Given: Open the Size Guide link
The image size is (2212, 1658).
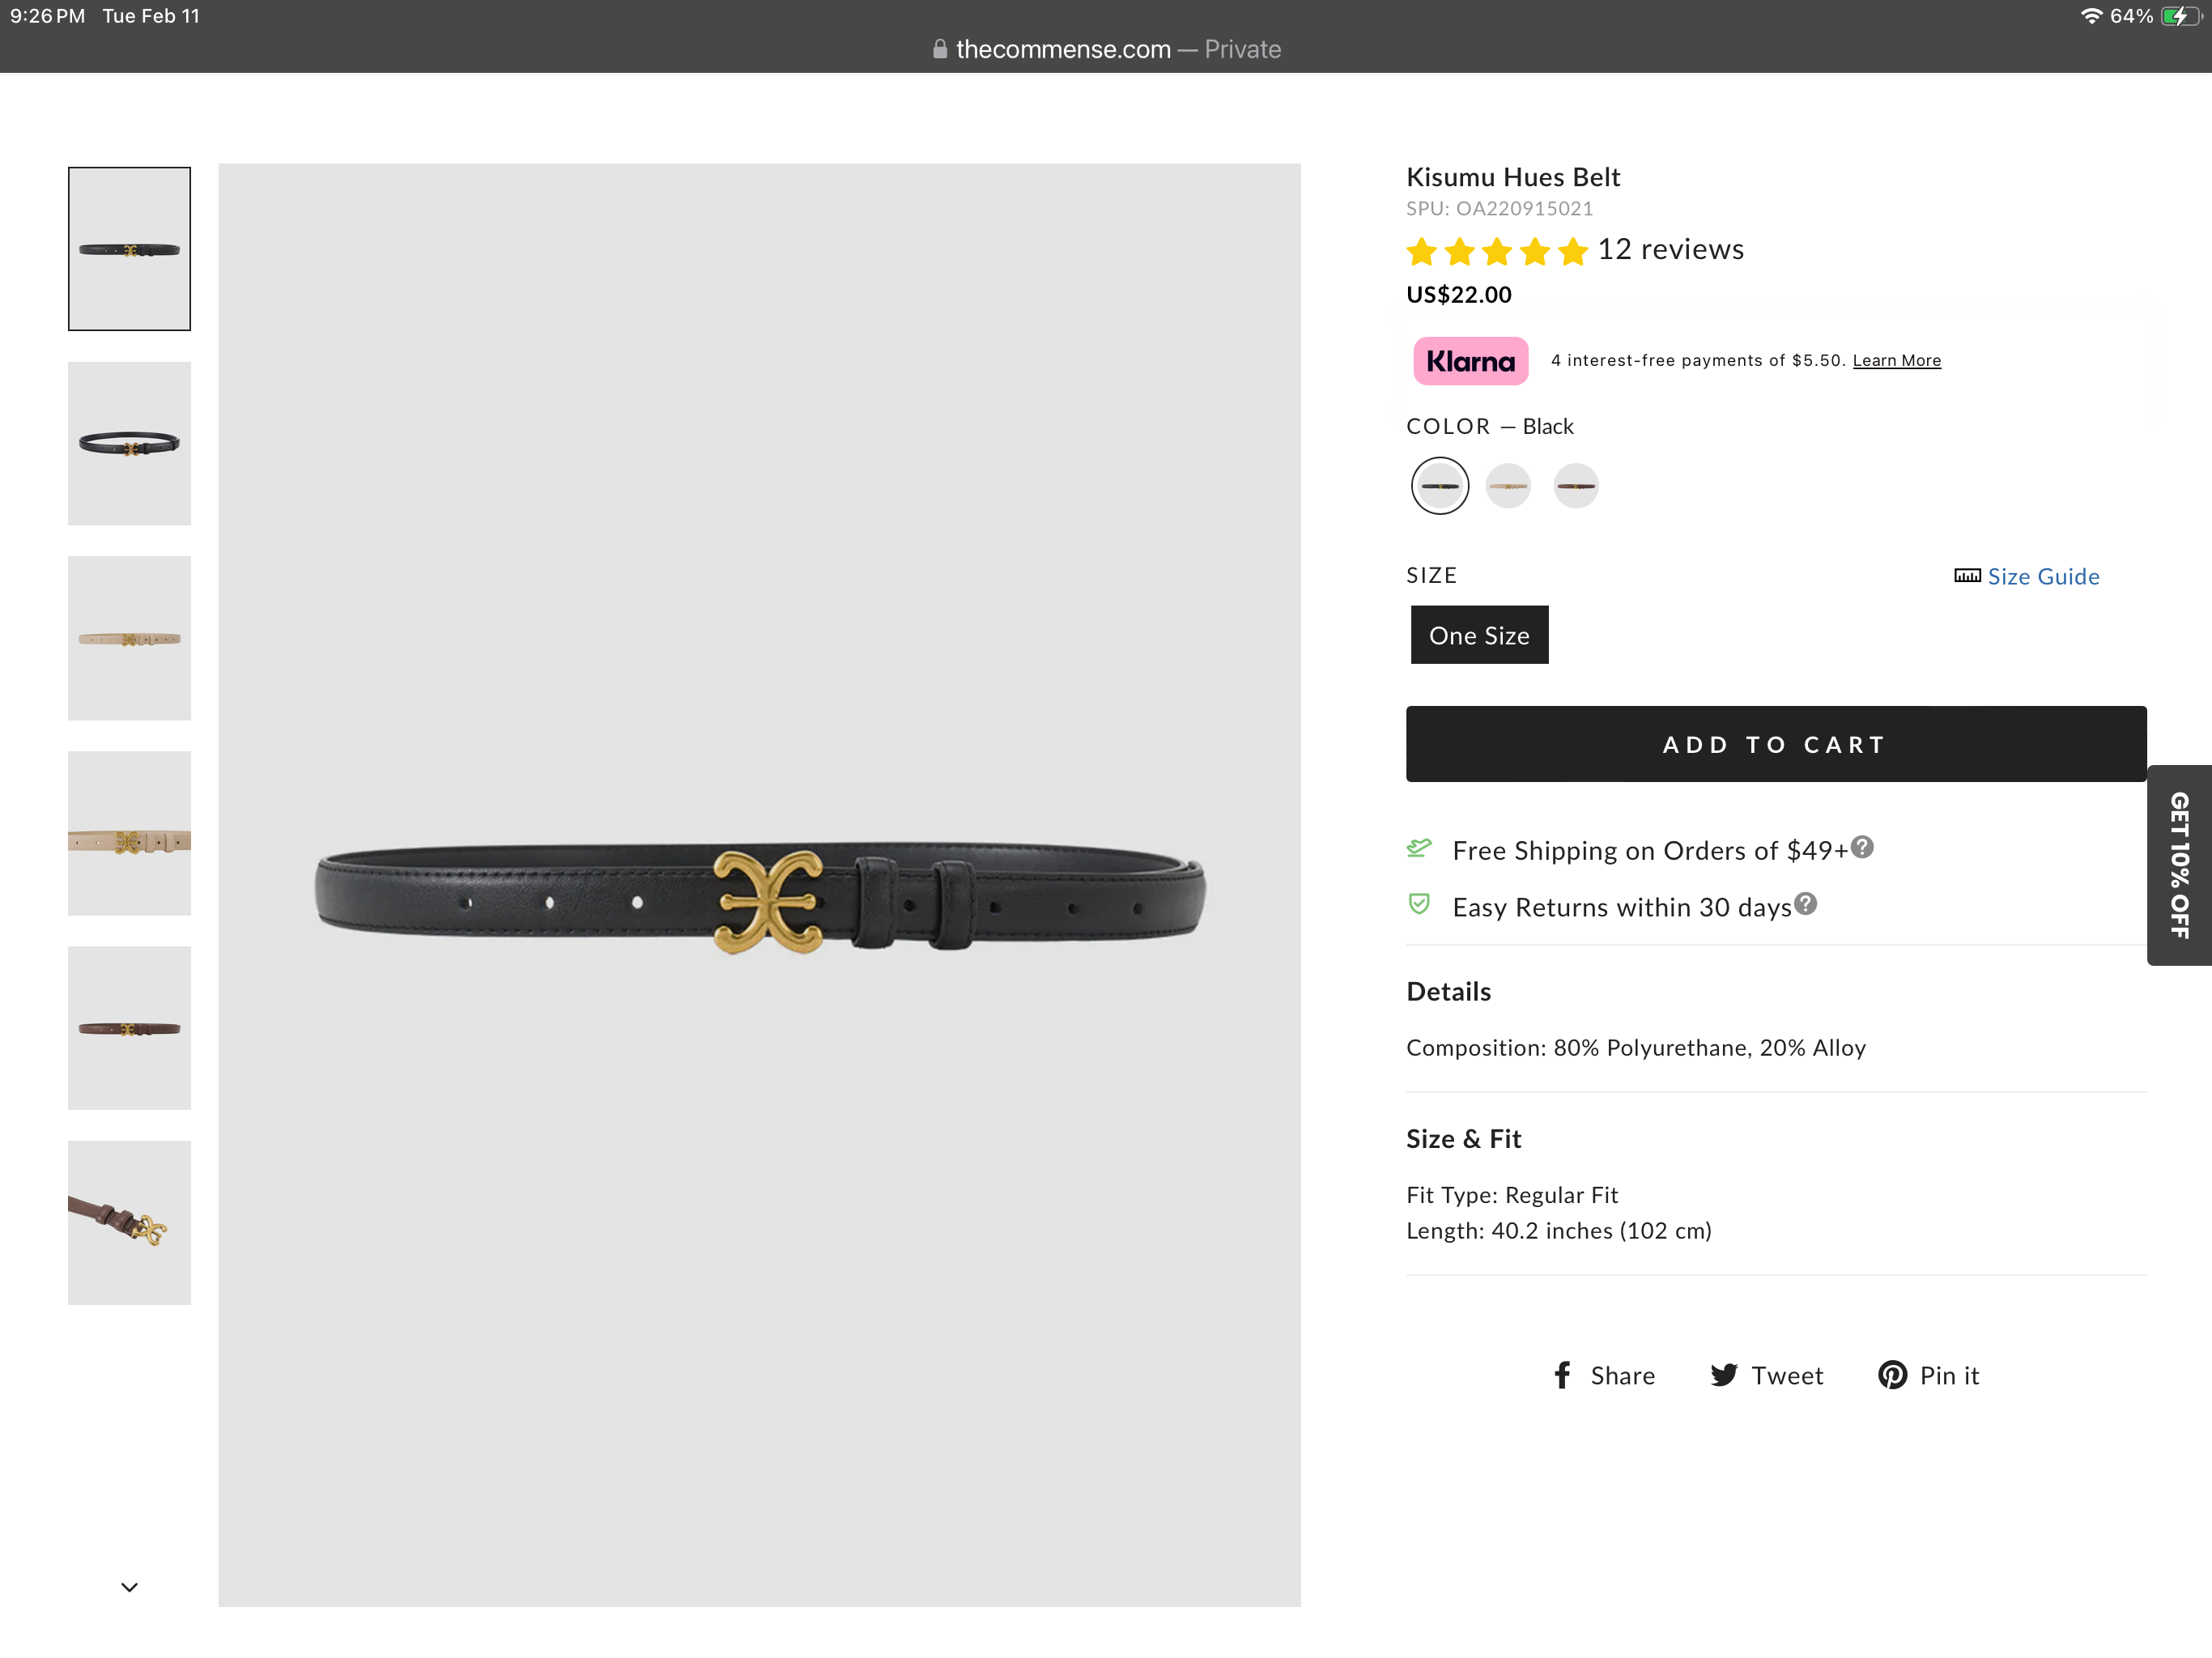Looking at the screenshot, I should tap(2043, 576).
